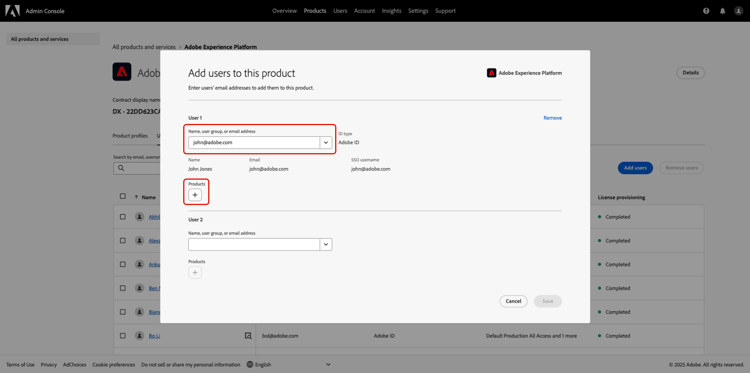Add products for User 1 with plus button
This screenshot has width=750, height=373.
pyautogui.click(x=195, y=195)
